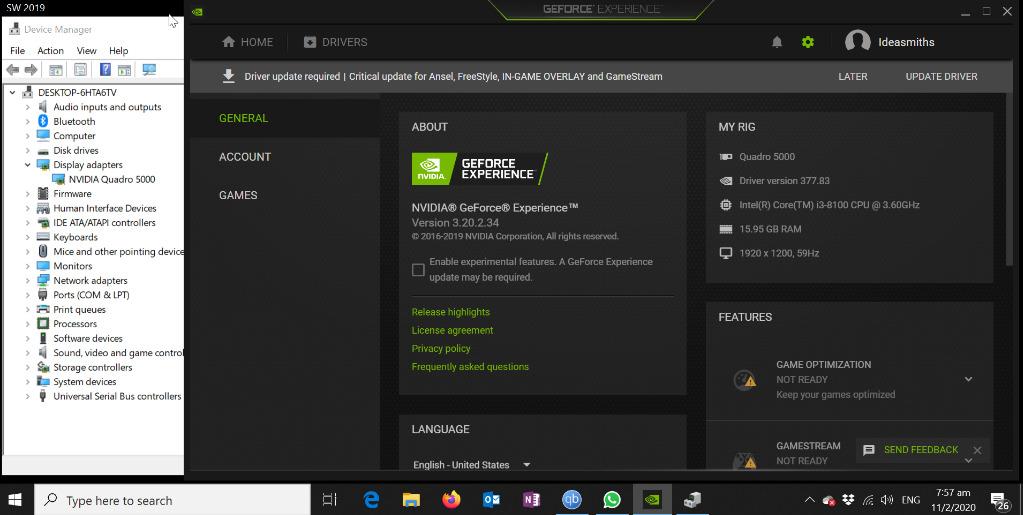
Task: Select the Storage controllers item
Action: [92, 367]
